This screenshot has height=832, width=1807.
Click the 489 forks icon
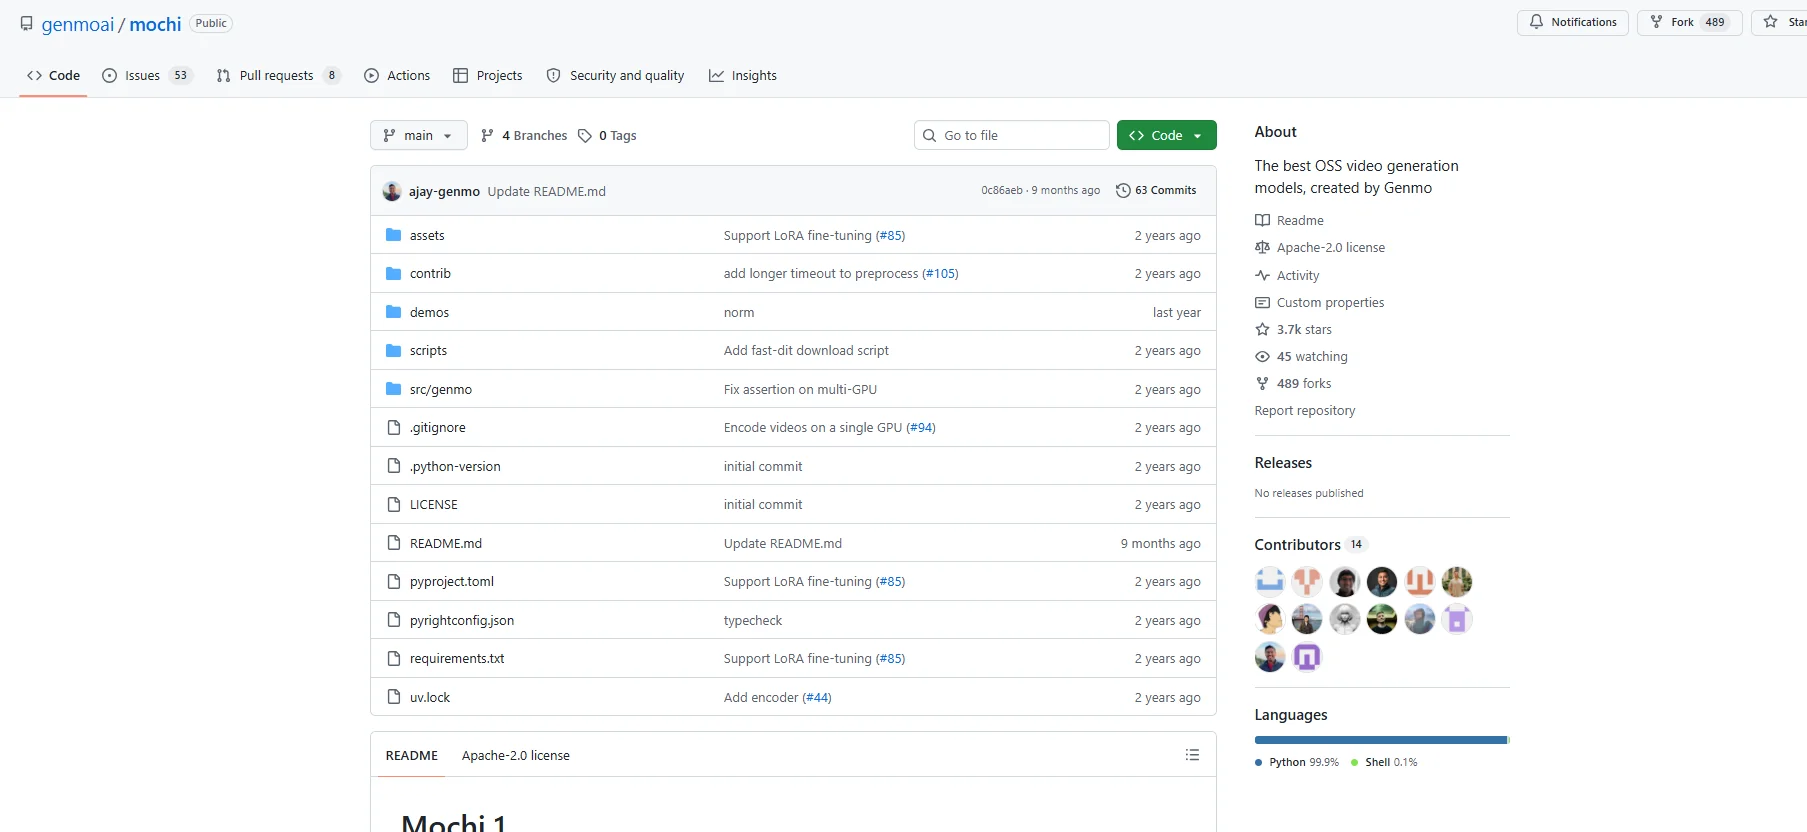coord(1263,383)
